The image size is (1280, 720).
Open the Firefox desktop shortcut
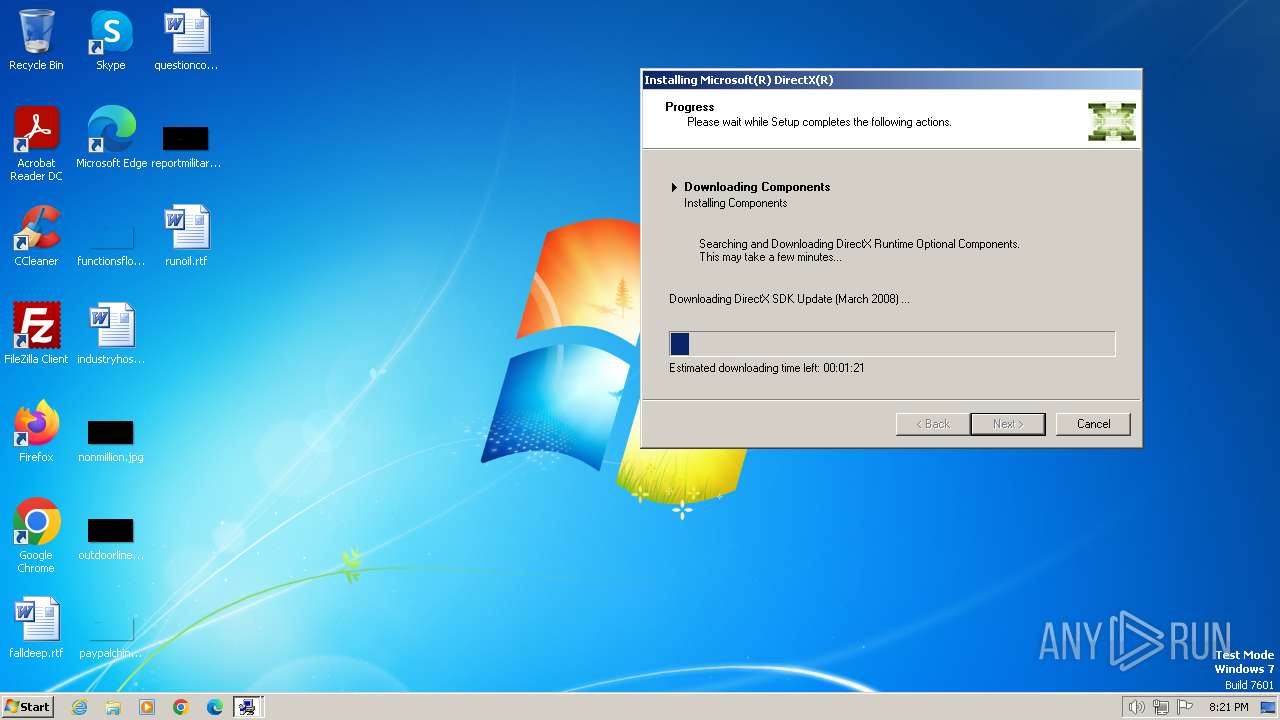36,432
